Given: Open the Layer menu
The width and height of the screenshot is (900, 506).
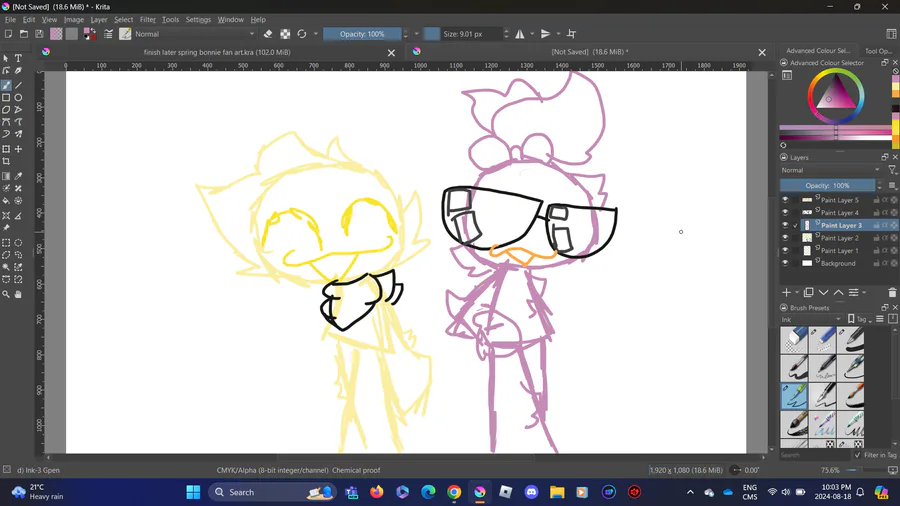Looking at the screenshot, I should pyautogui.click(x=99, y=20).
